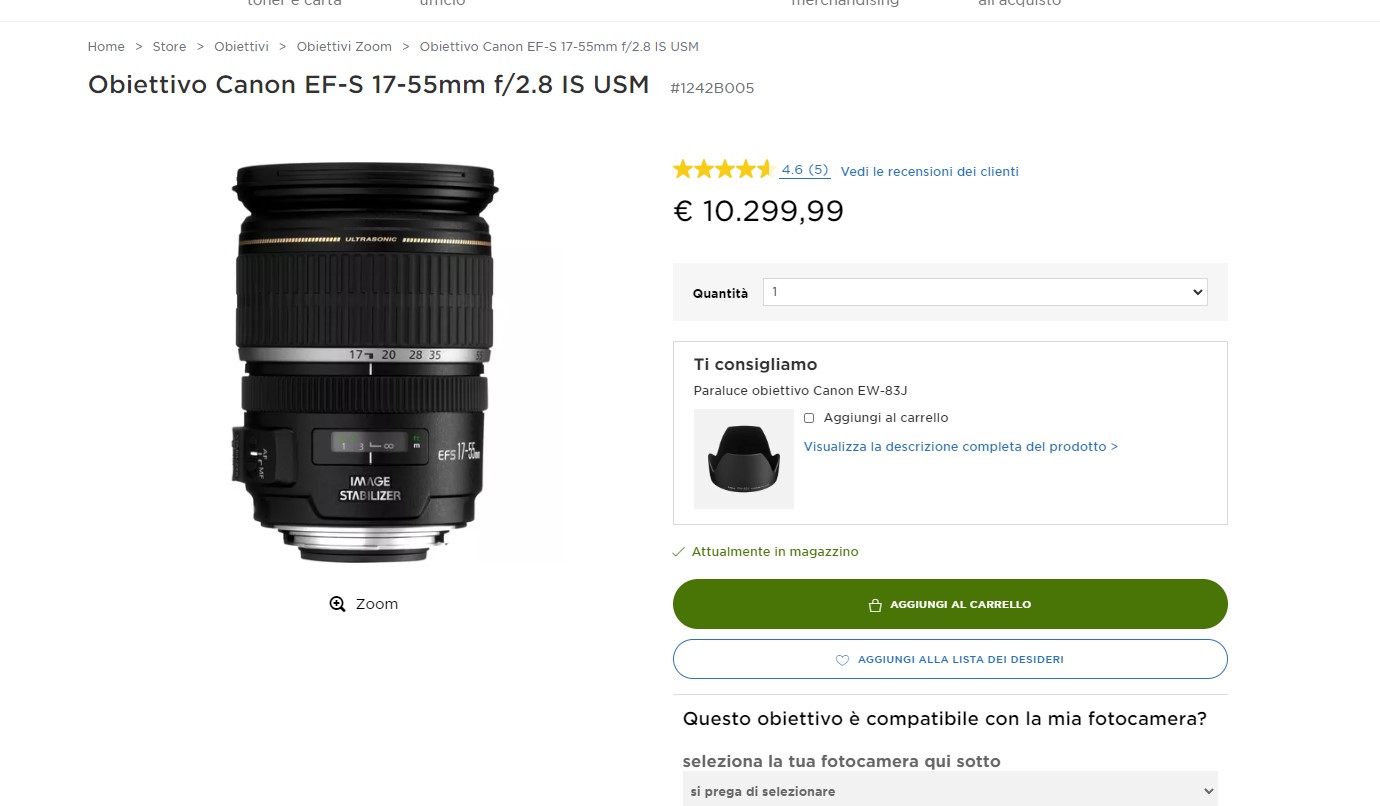This screenshot has width=1380, height=806.
Task: Click the main Canon lens product image
Action: (x=365, y=361)
